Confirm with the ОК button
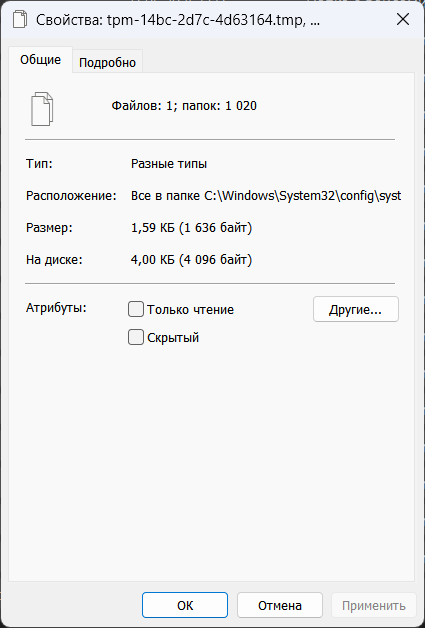 (185, 605)
